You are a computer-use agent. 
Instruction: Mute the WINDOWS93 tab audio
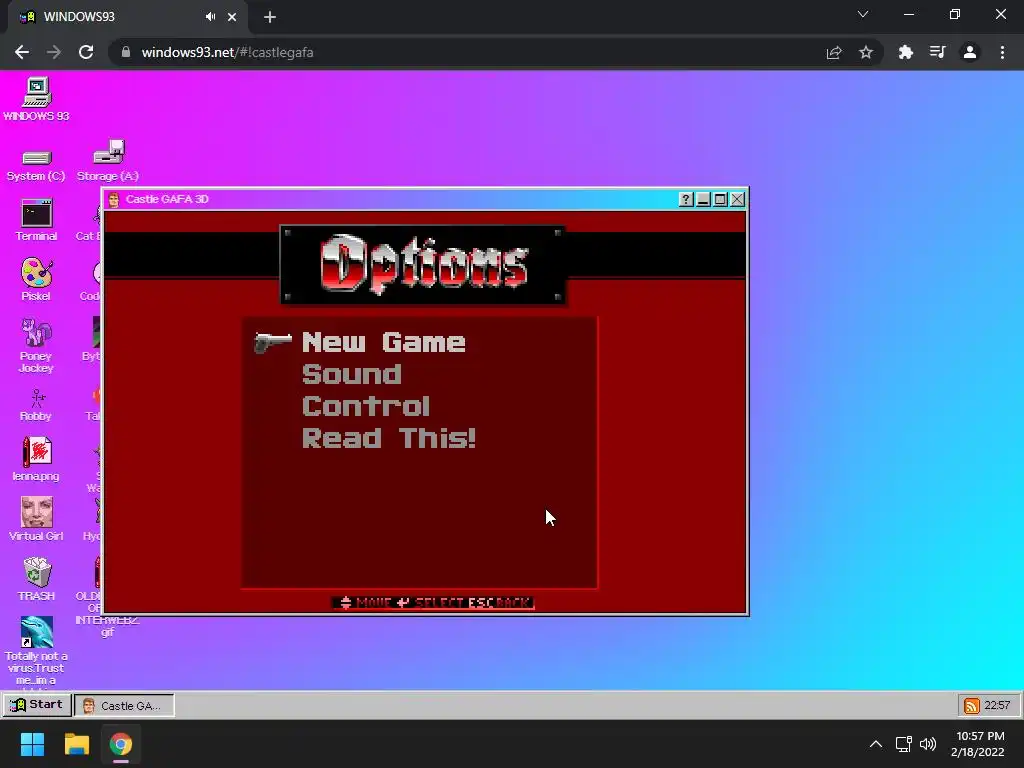click(210, 17)
